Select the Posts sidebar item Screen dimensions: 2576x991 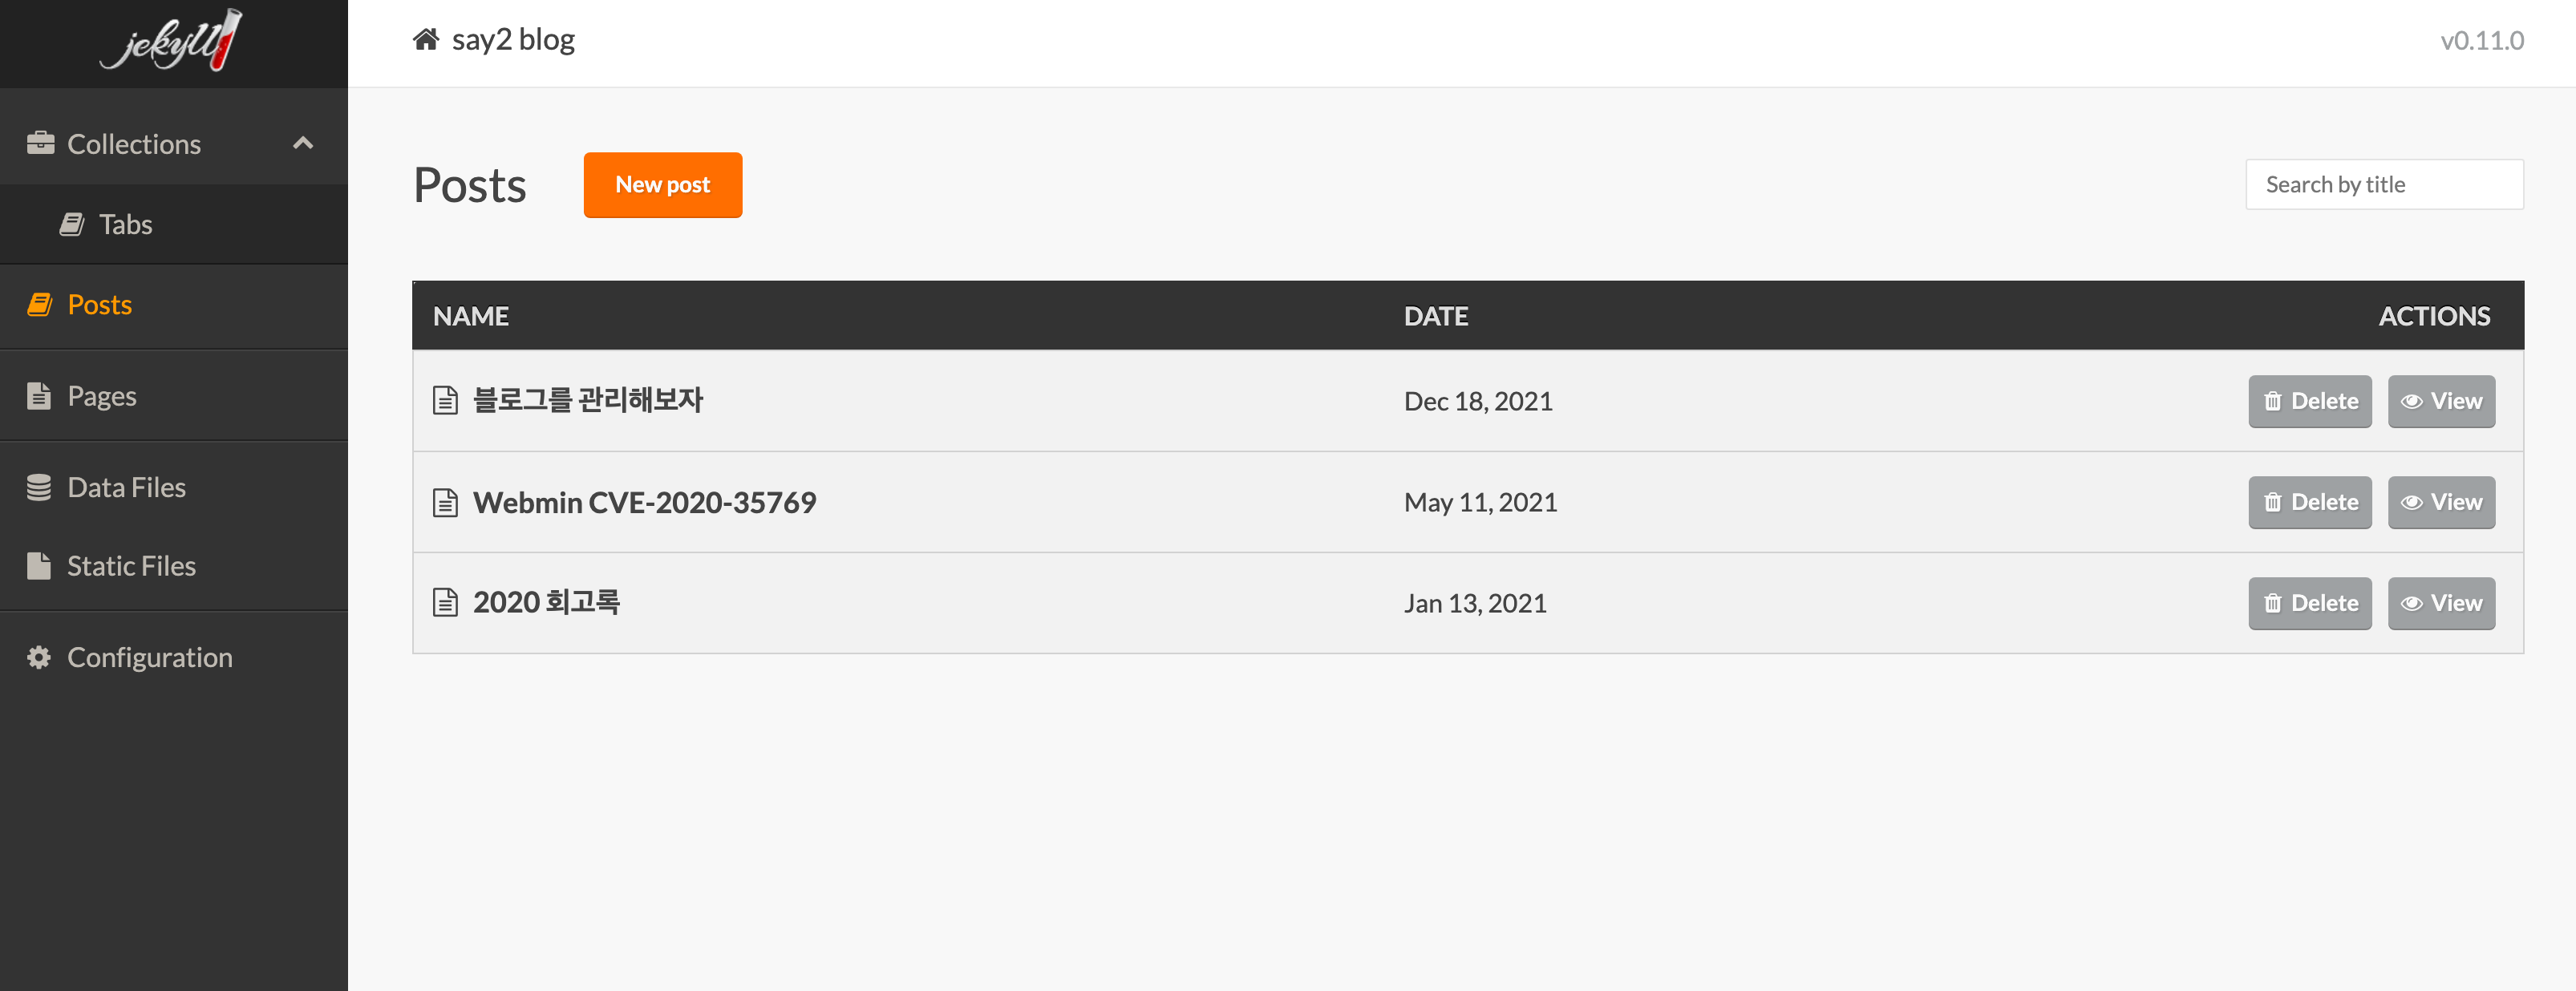click(x=99, y=305)
